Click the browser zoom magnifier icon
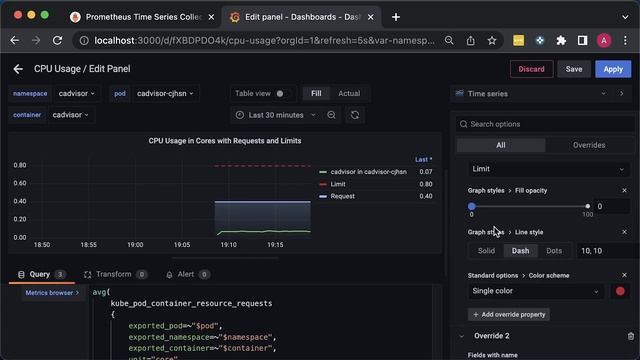 (x=449, y=40)
